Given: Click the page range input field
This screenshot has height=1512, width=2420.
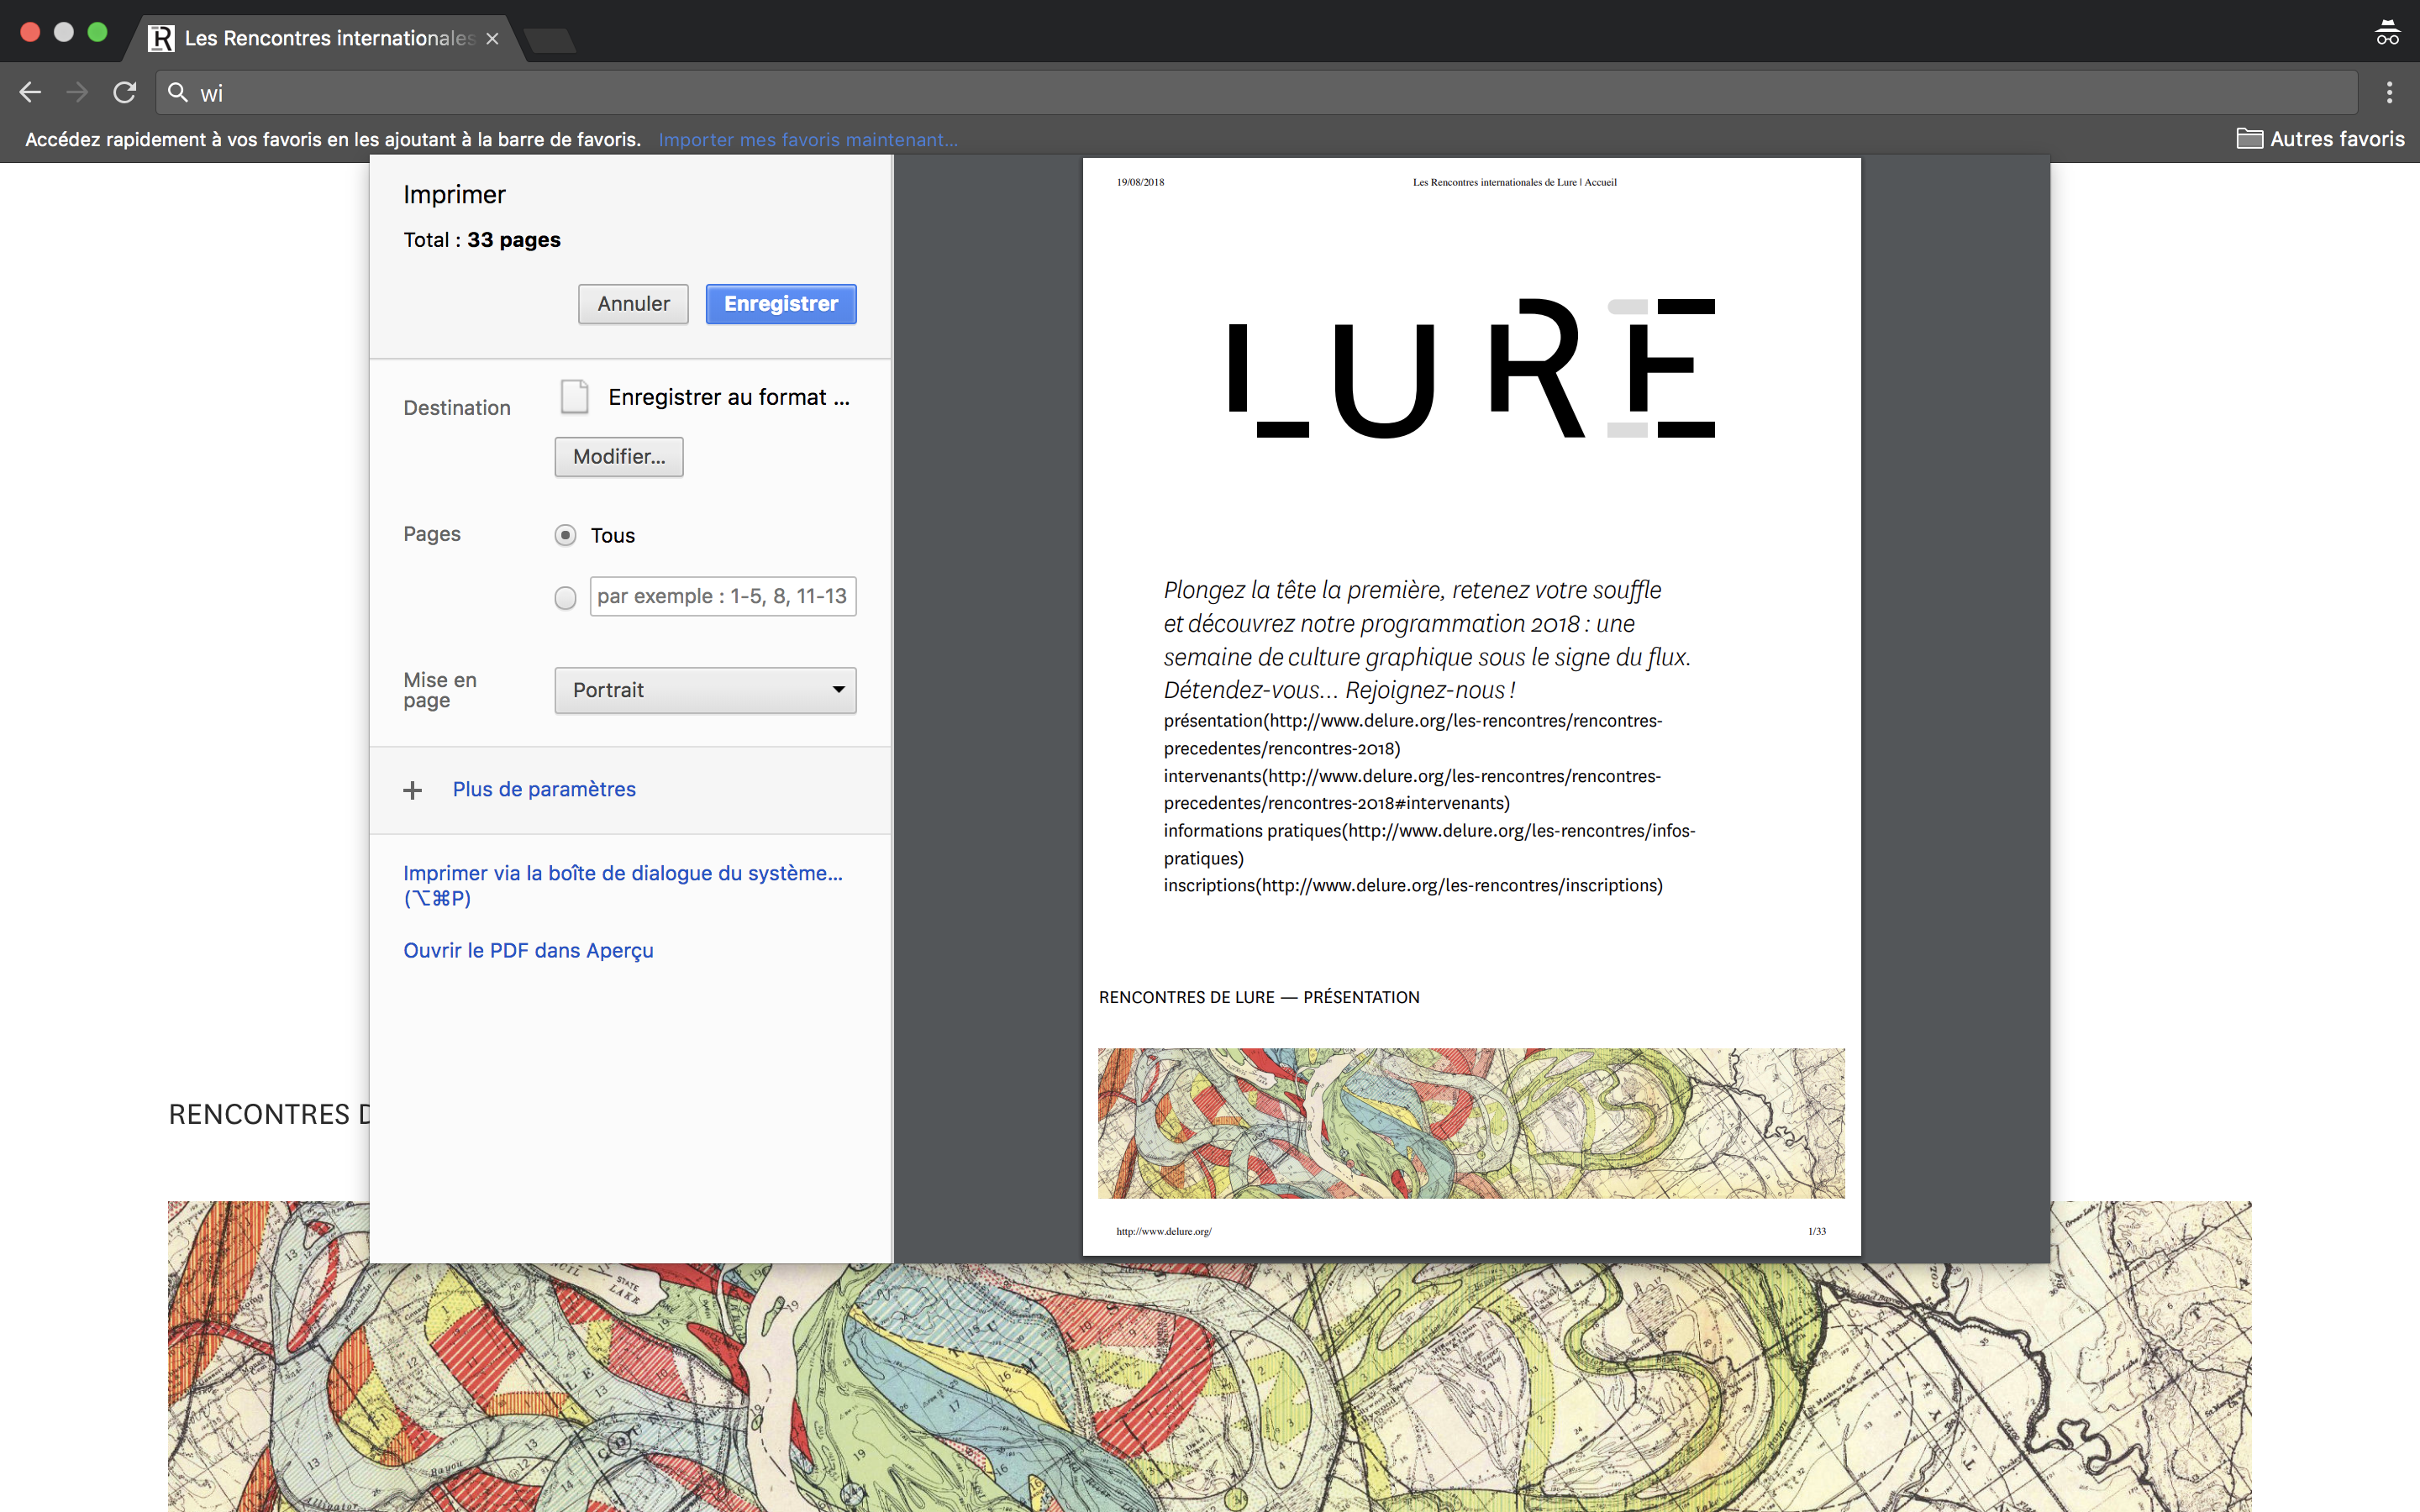Looking at the screenshot, I should pos(722,596).
